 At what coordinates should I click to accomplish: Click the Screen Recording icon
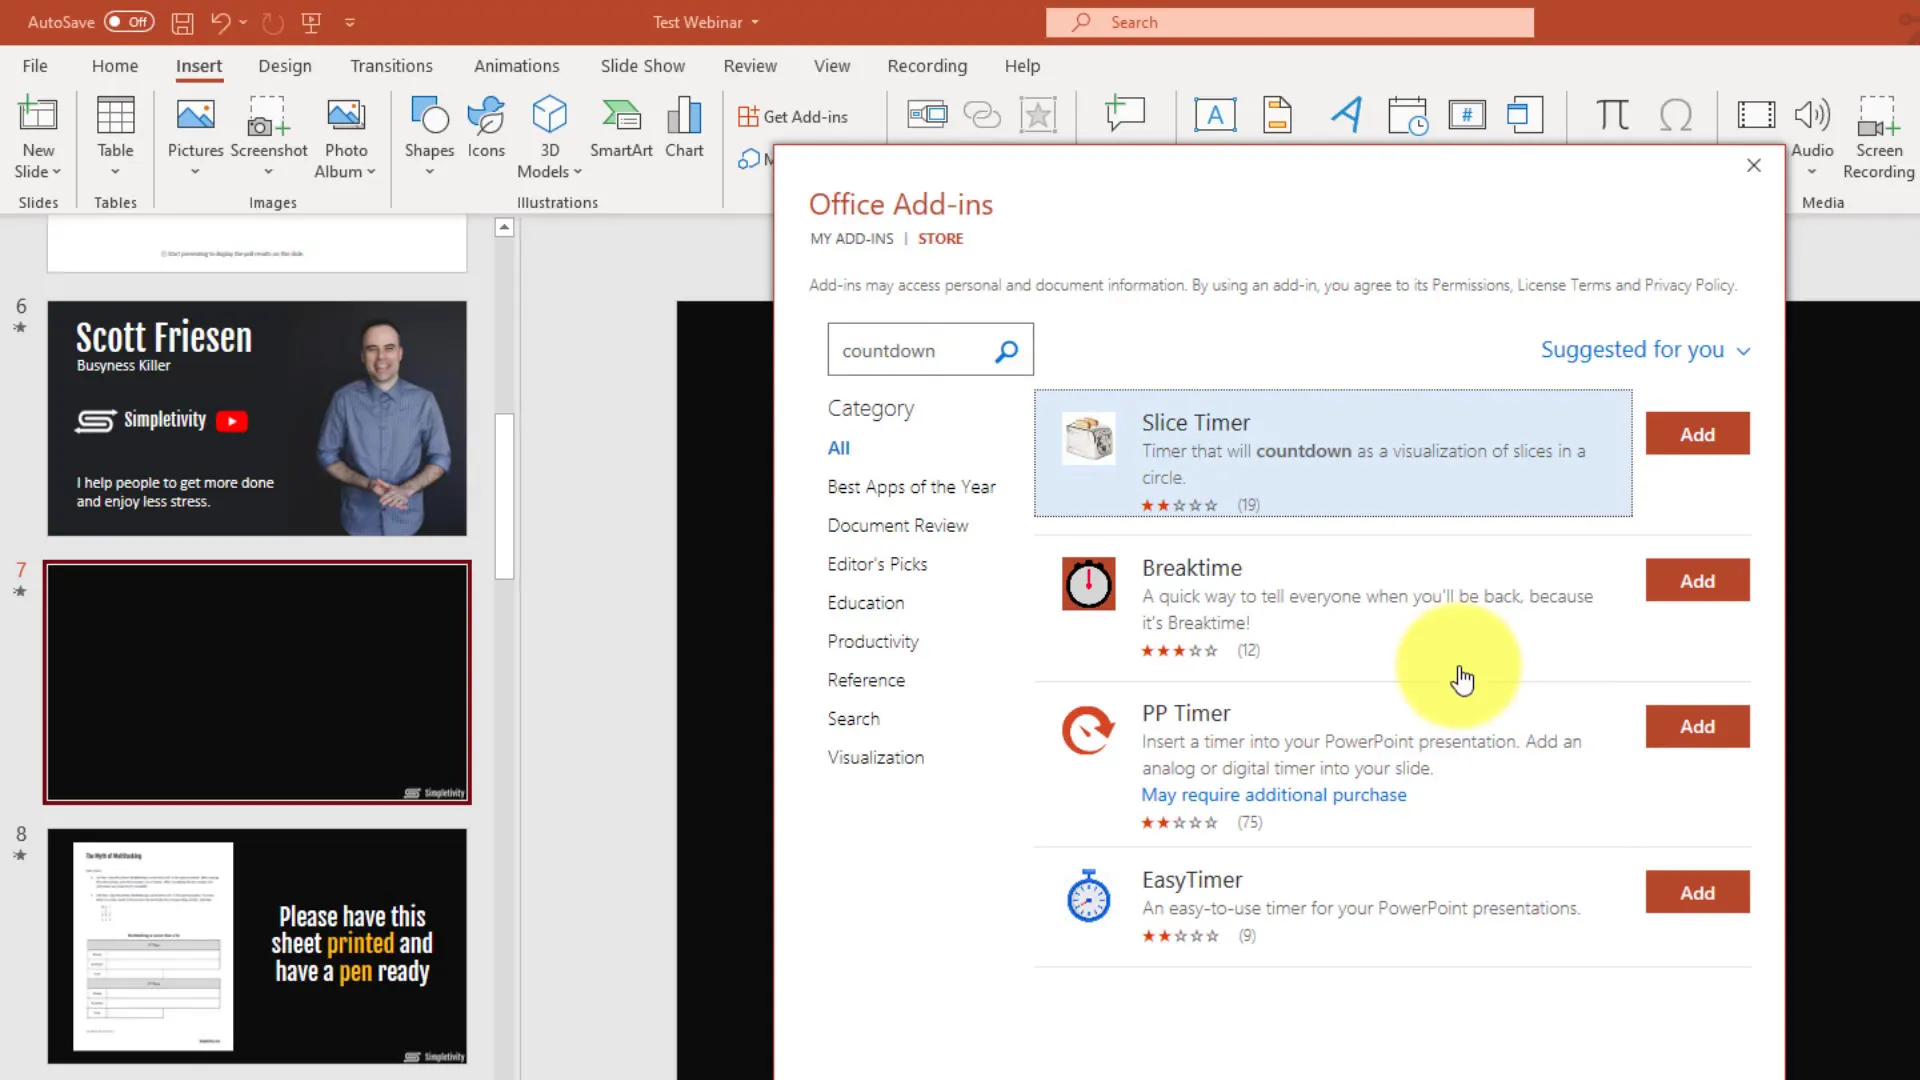(x=1878, y=116)
